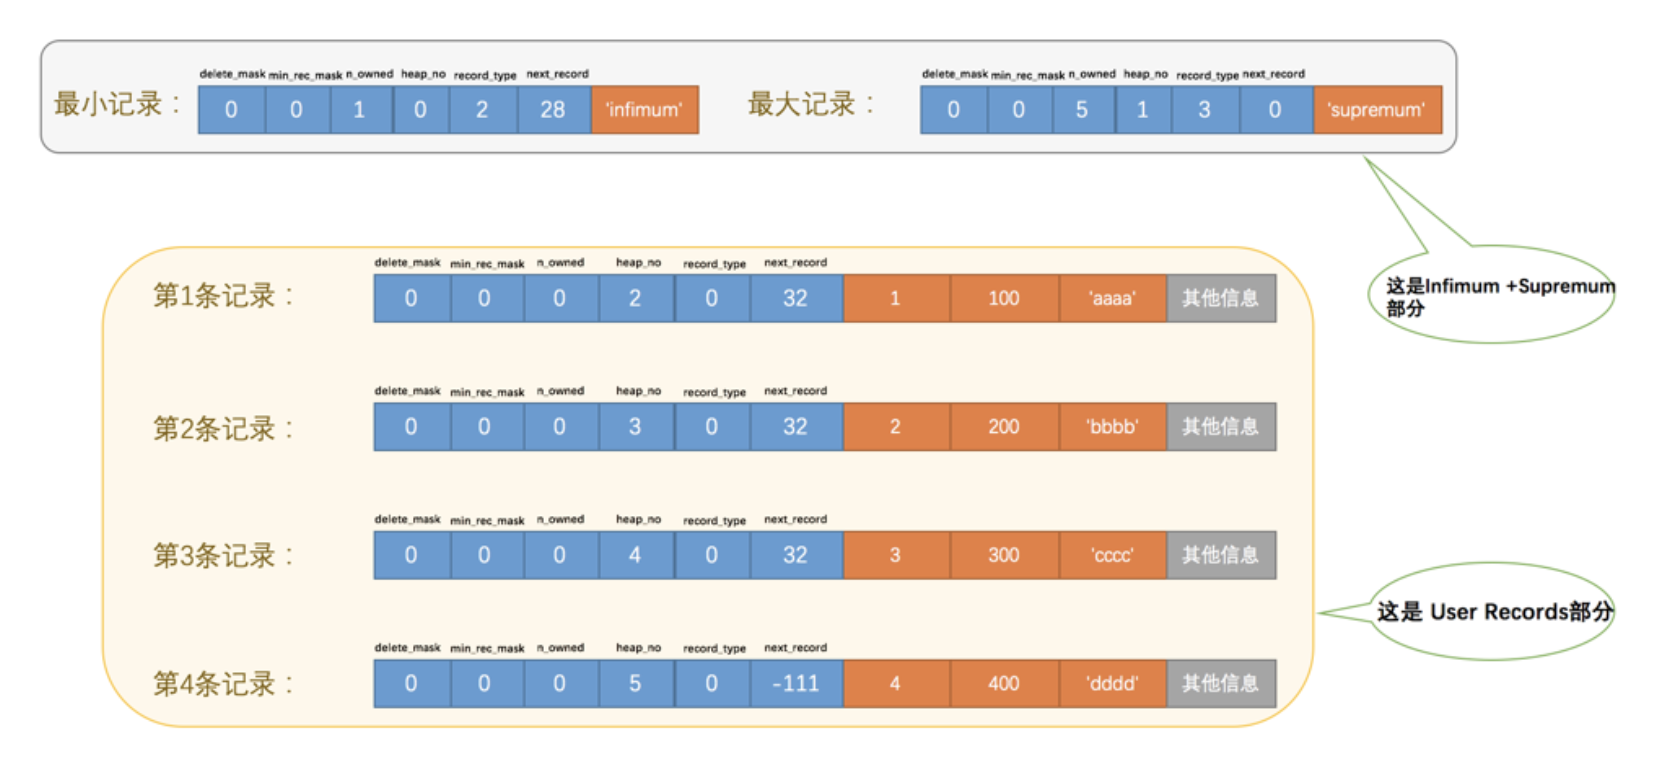The image size is (1672, 764).
Task: Select the next_record value 28 cell
Action: [553, 110]
